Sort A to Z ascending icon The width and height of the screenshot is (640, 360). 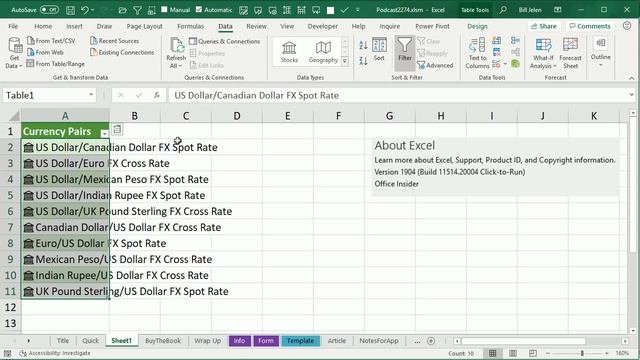coord(363,45)
